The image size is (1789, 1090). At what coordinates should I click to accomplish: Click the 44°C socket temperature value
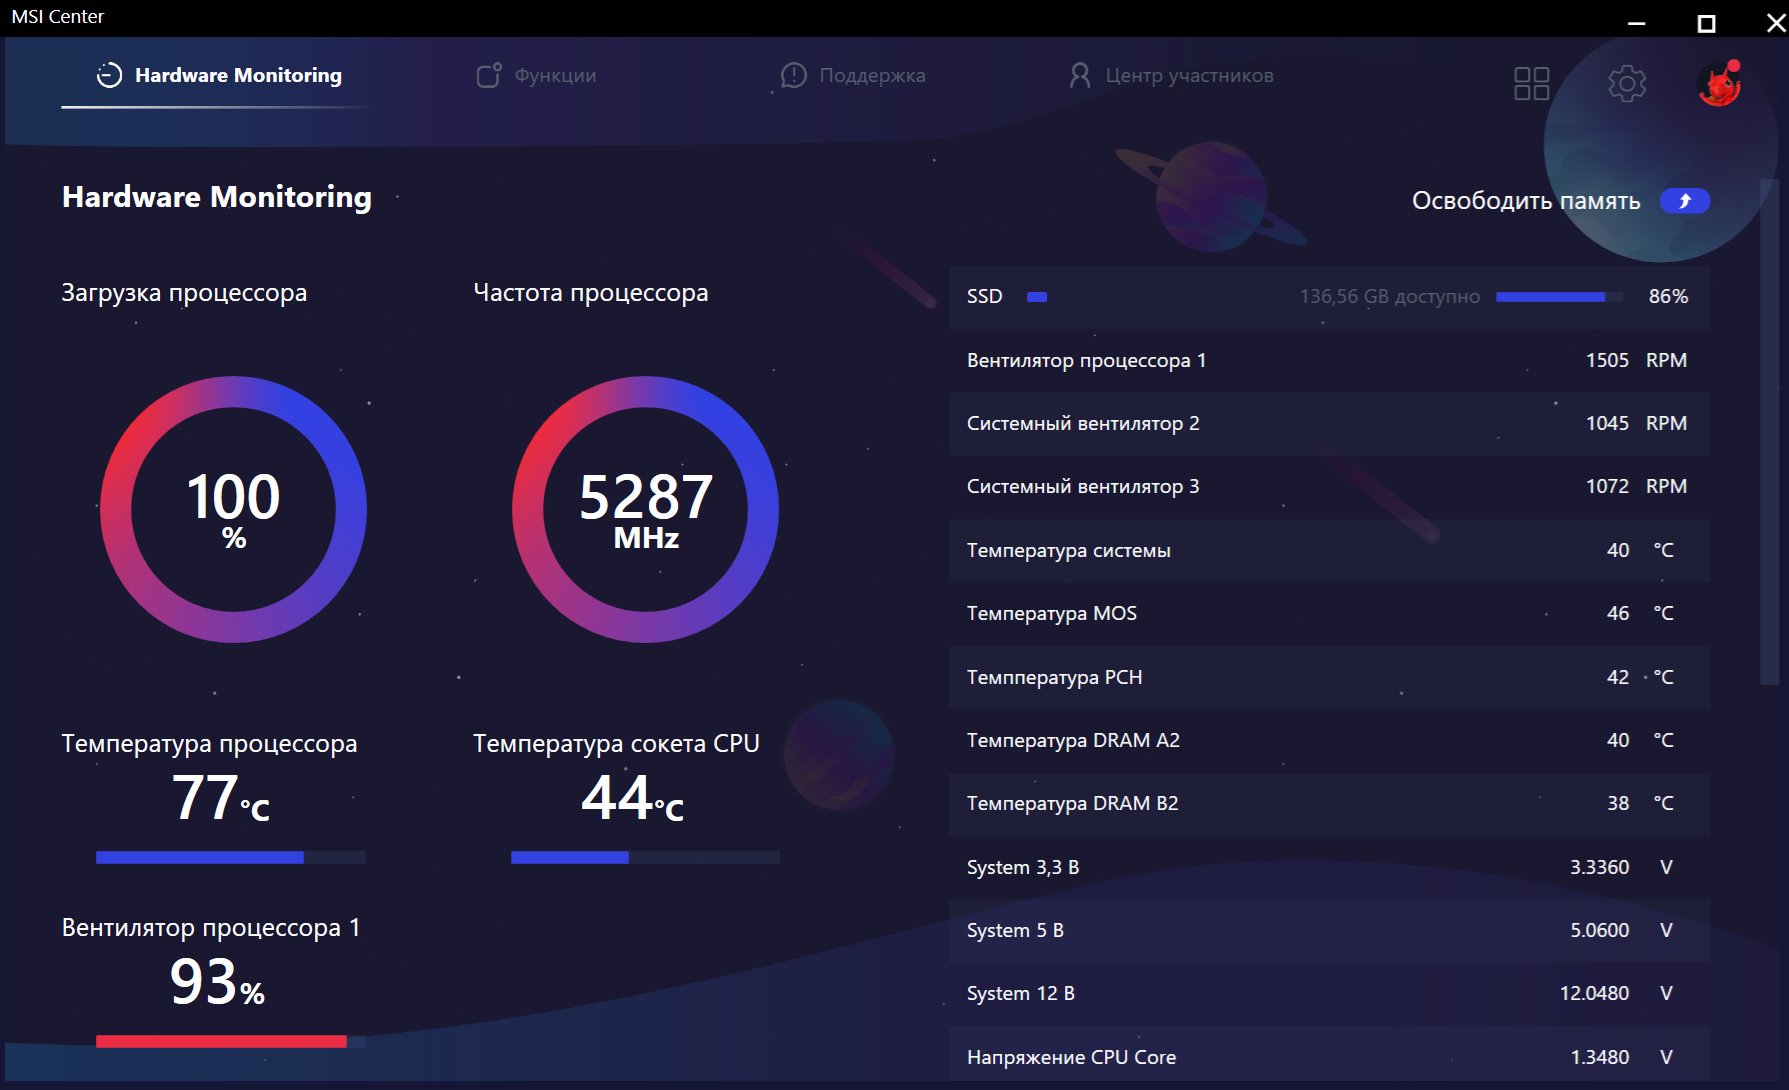coord(633,799)
